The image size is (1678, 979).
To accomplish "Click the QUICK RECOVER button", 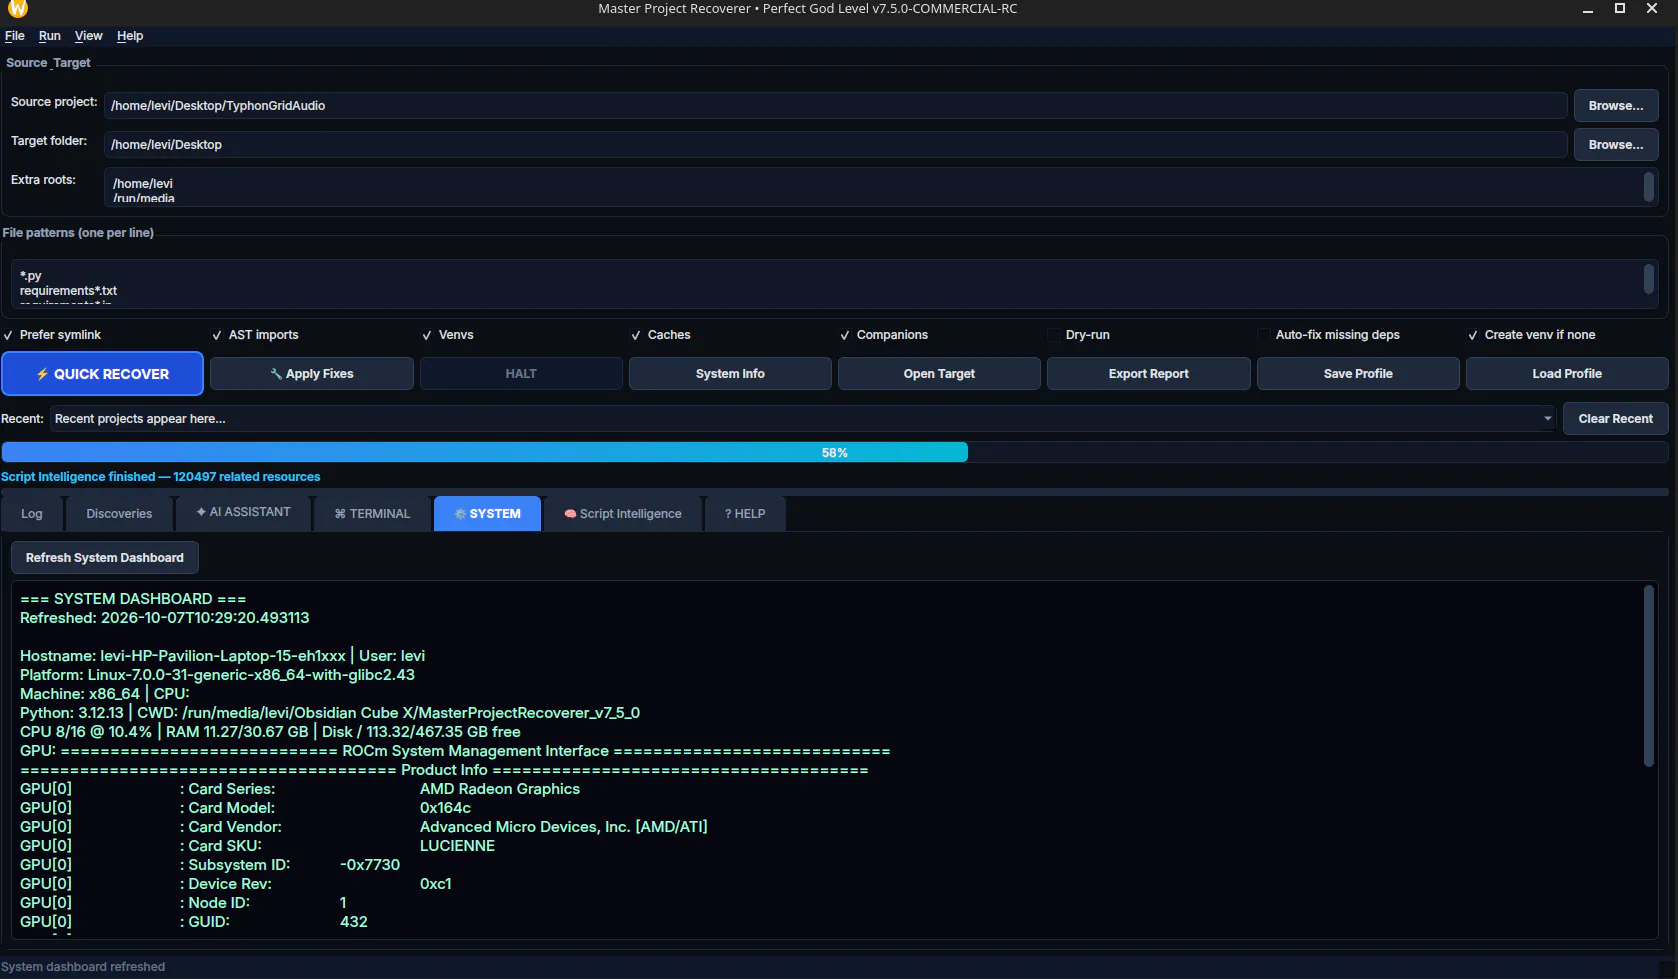I will pos(103,374).
